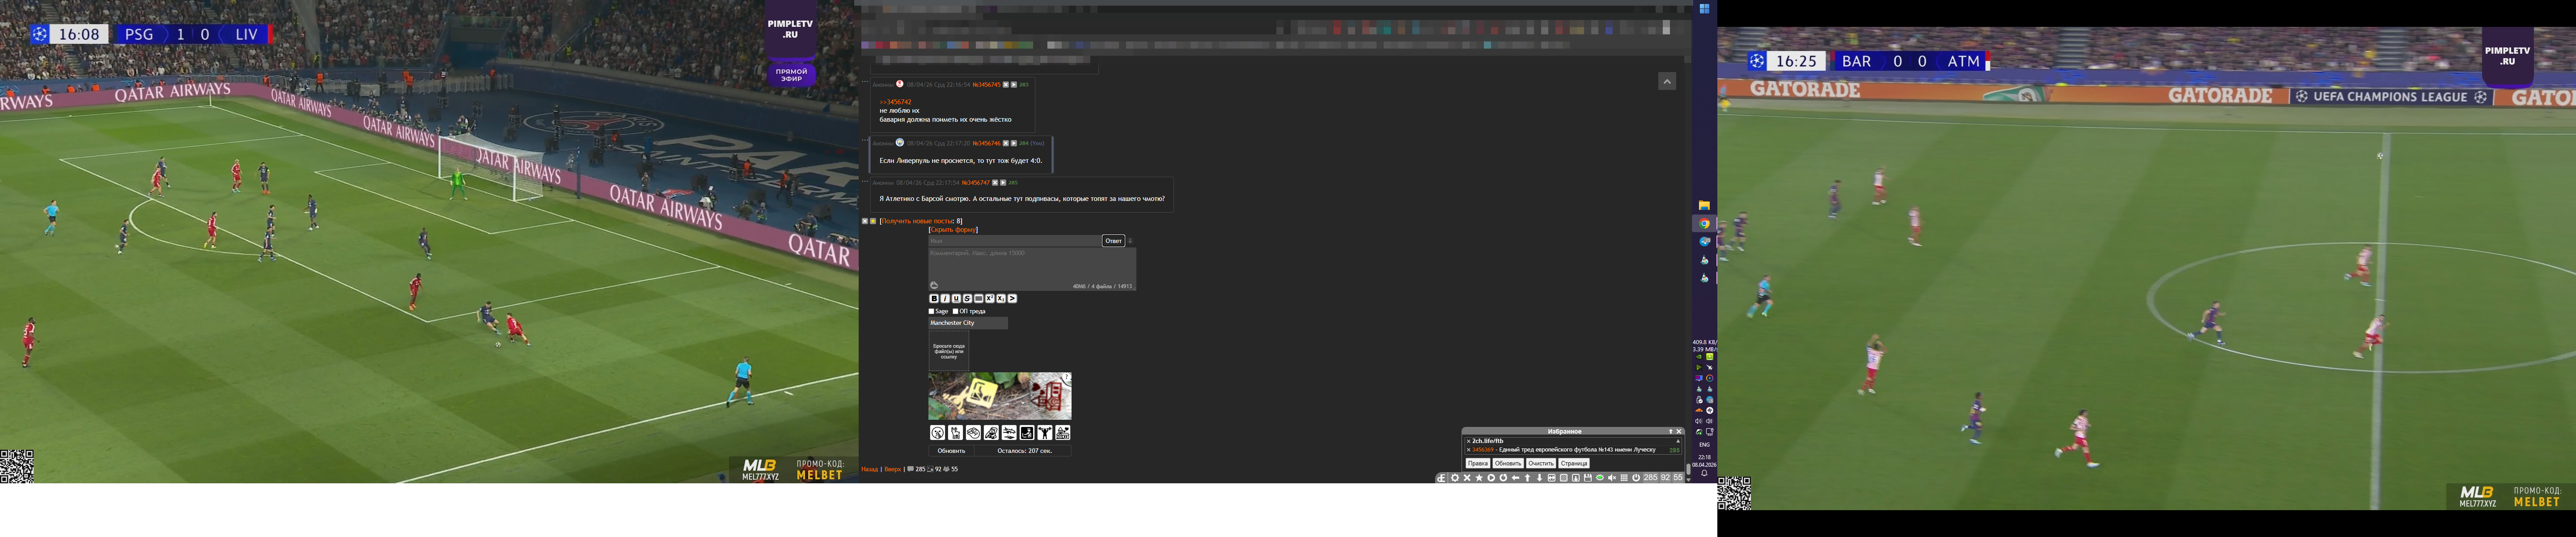Screen dimensions: 2576x537
Task: Click the Назад link at page bottom
Action: pyautogui.click(x=869, y=469)
